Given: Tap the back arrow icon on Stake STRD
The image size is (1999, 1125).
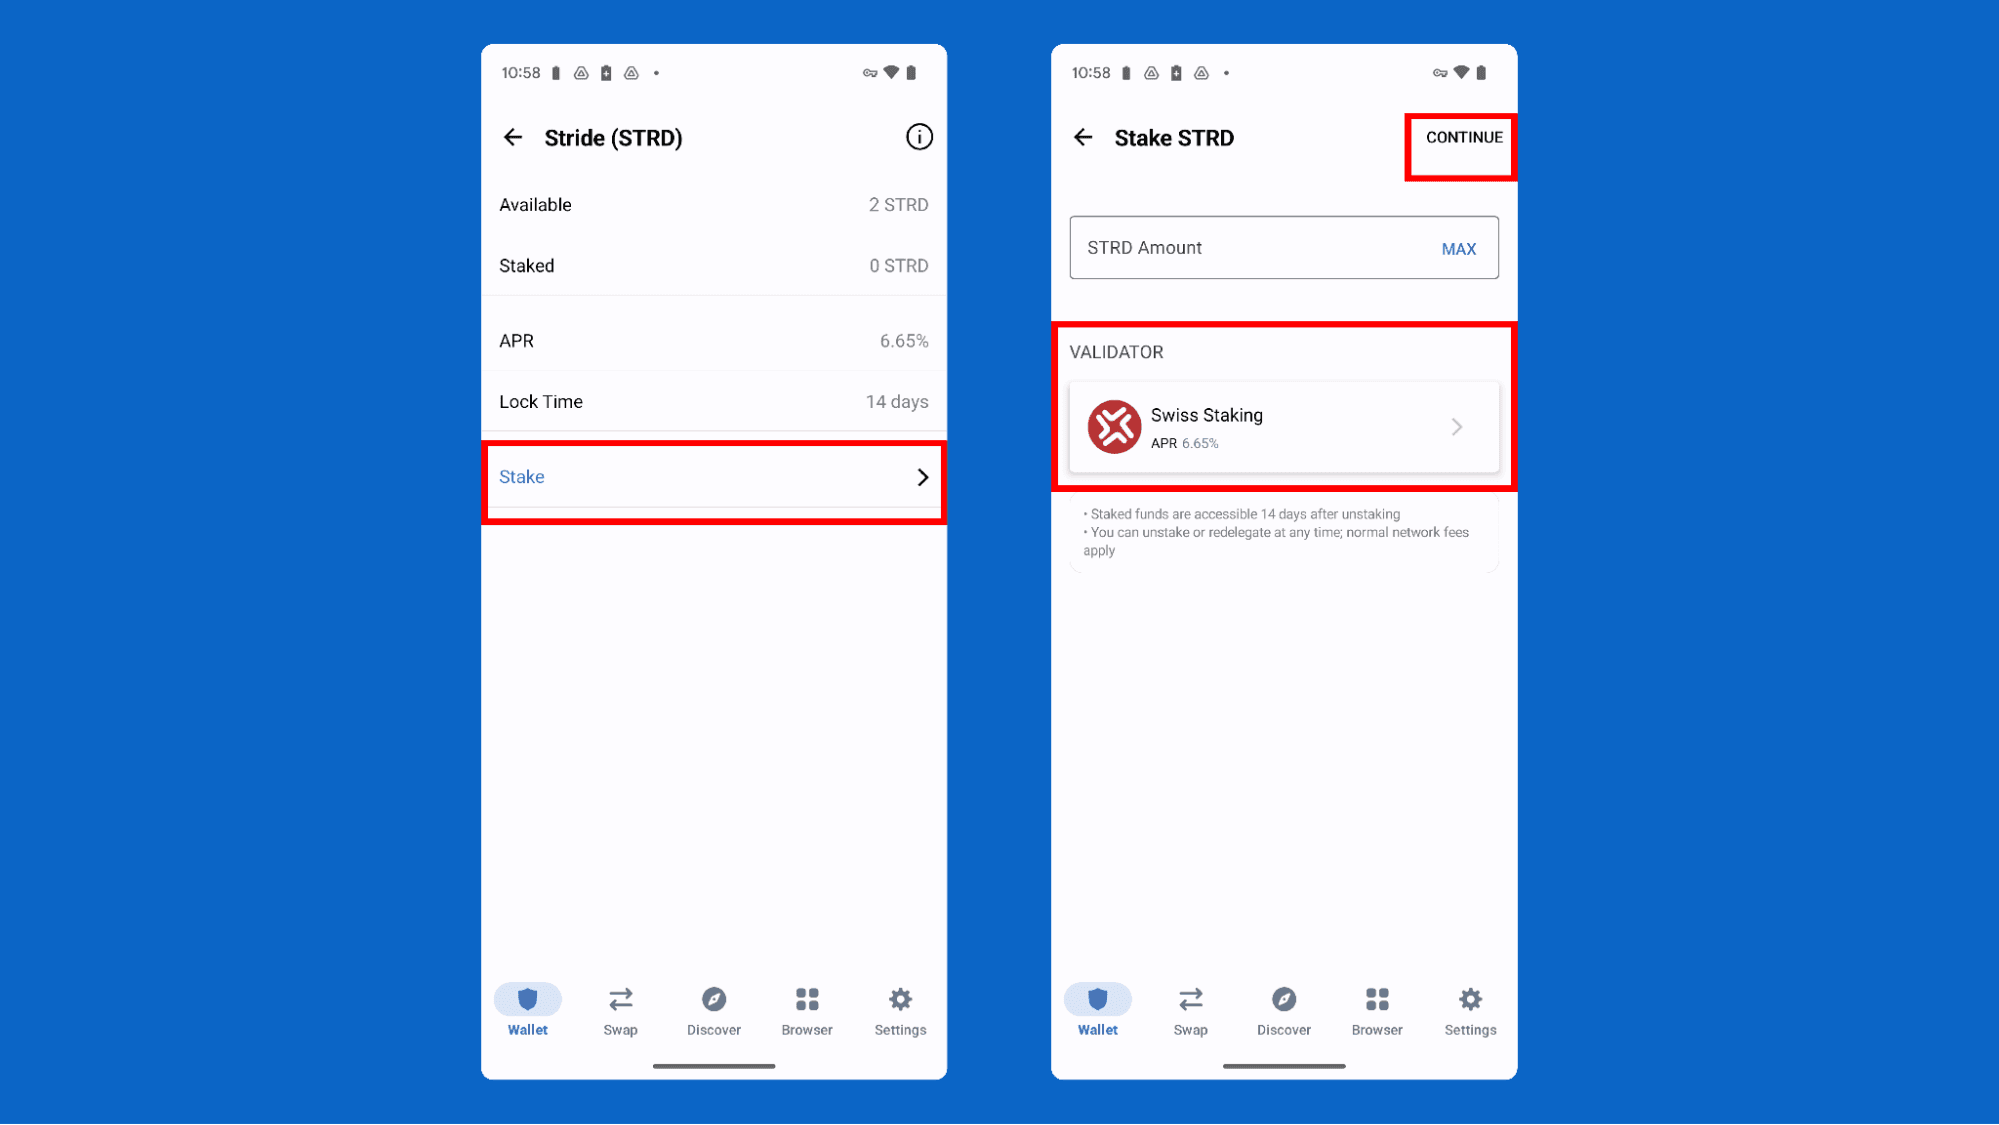Looking at the screenshot, I should click(1083, 136).
